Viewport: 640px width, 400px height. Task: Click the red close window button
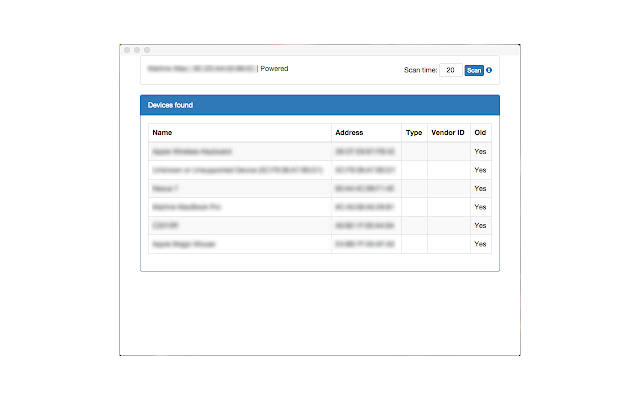click(127, 50)
